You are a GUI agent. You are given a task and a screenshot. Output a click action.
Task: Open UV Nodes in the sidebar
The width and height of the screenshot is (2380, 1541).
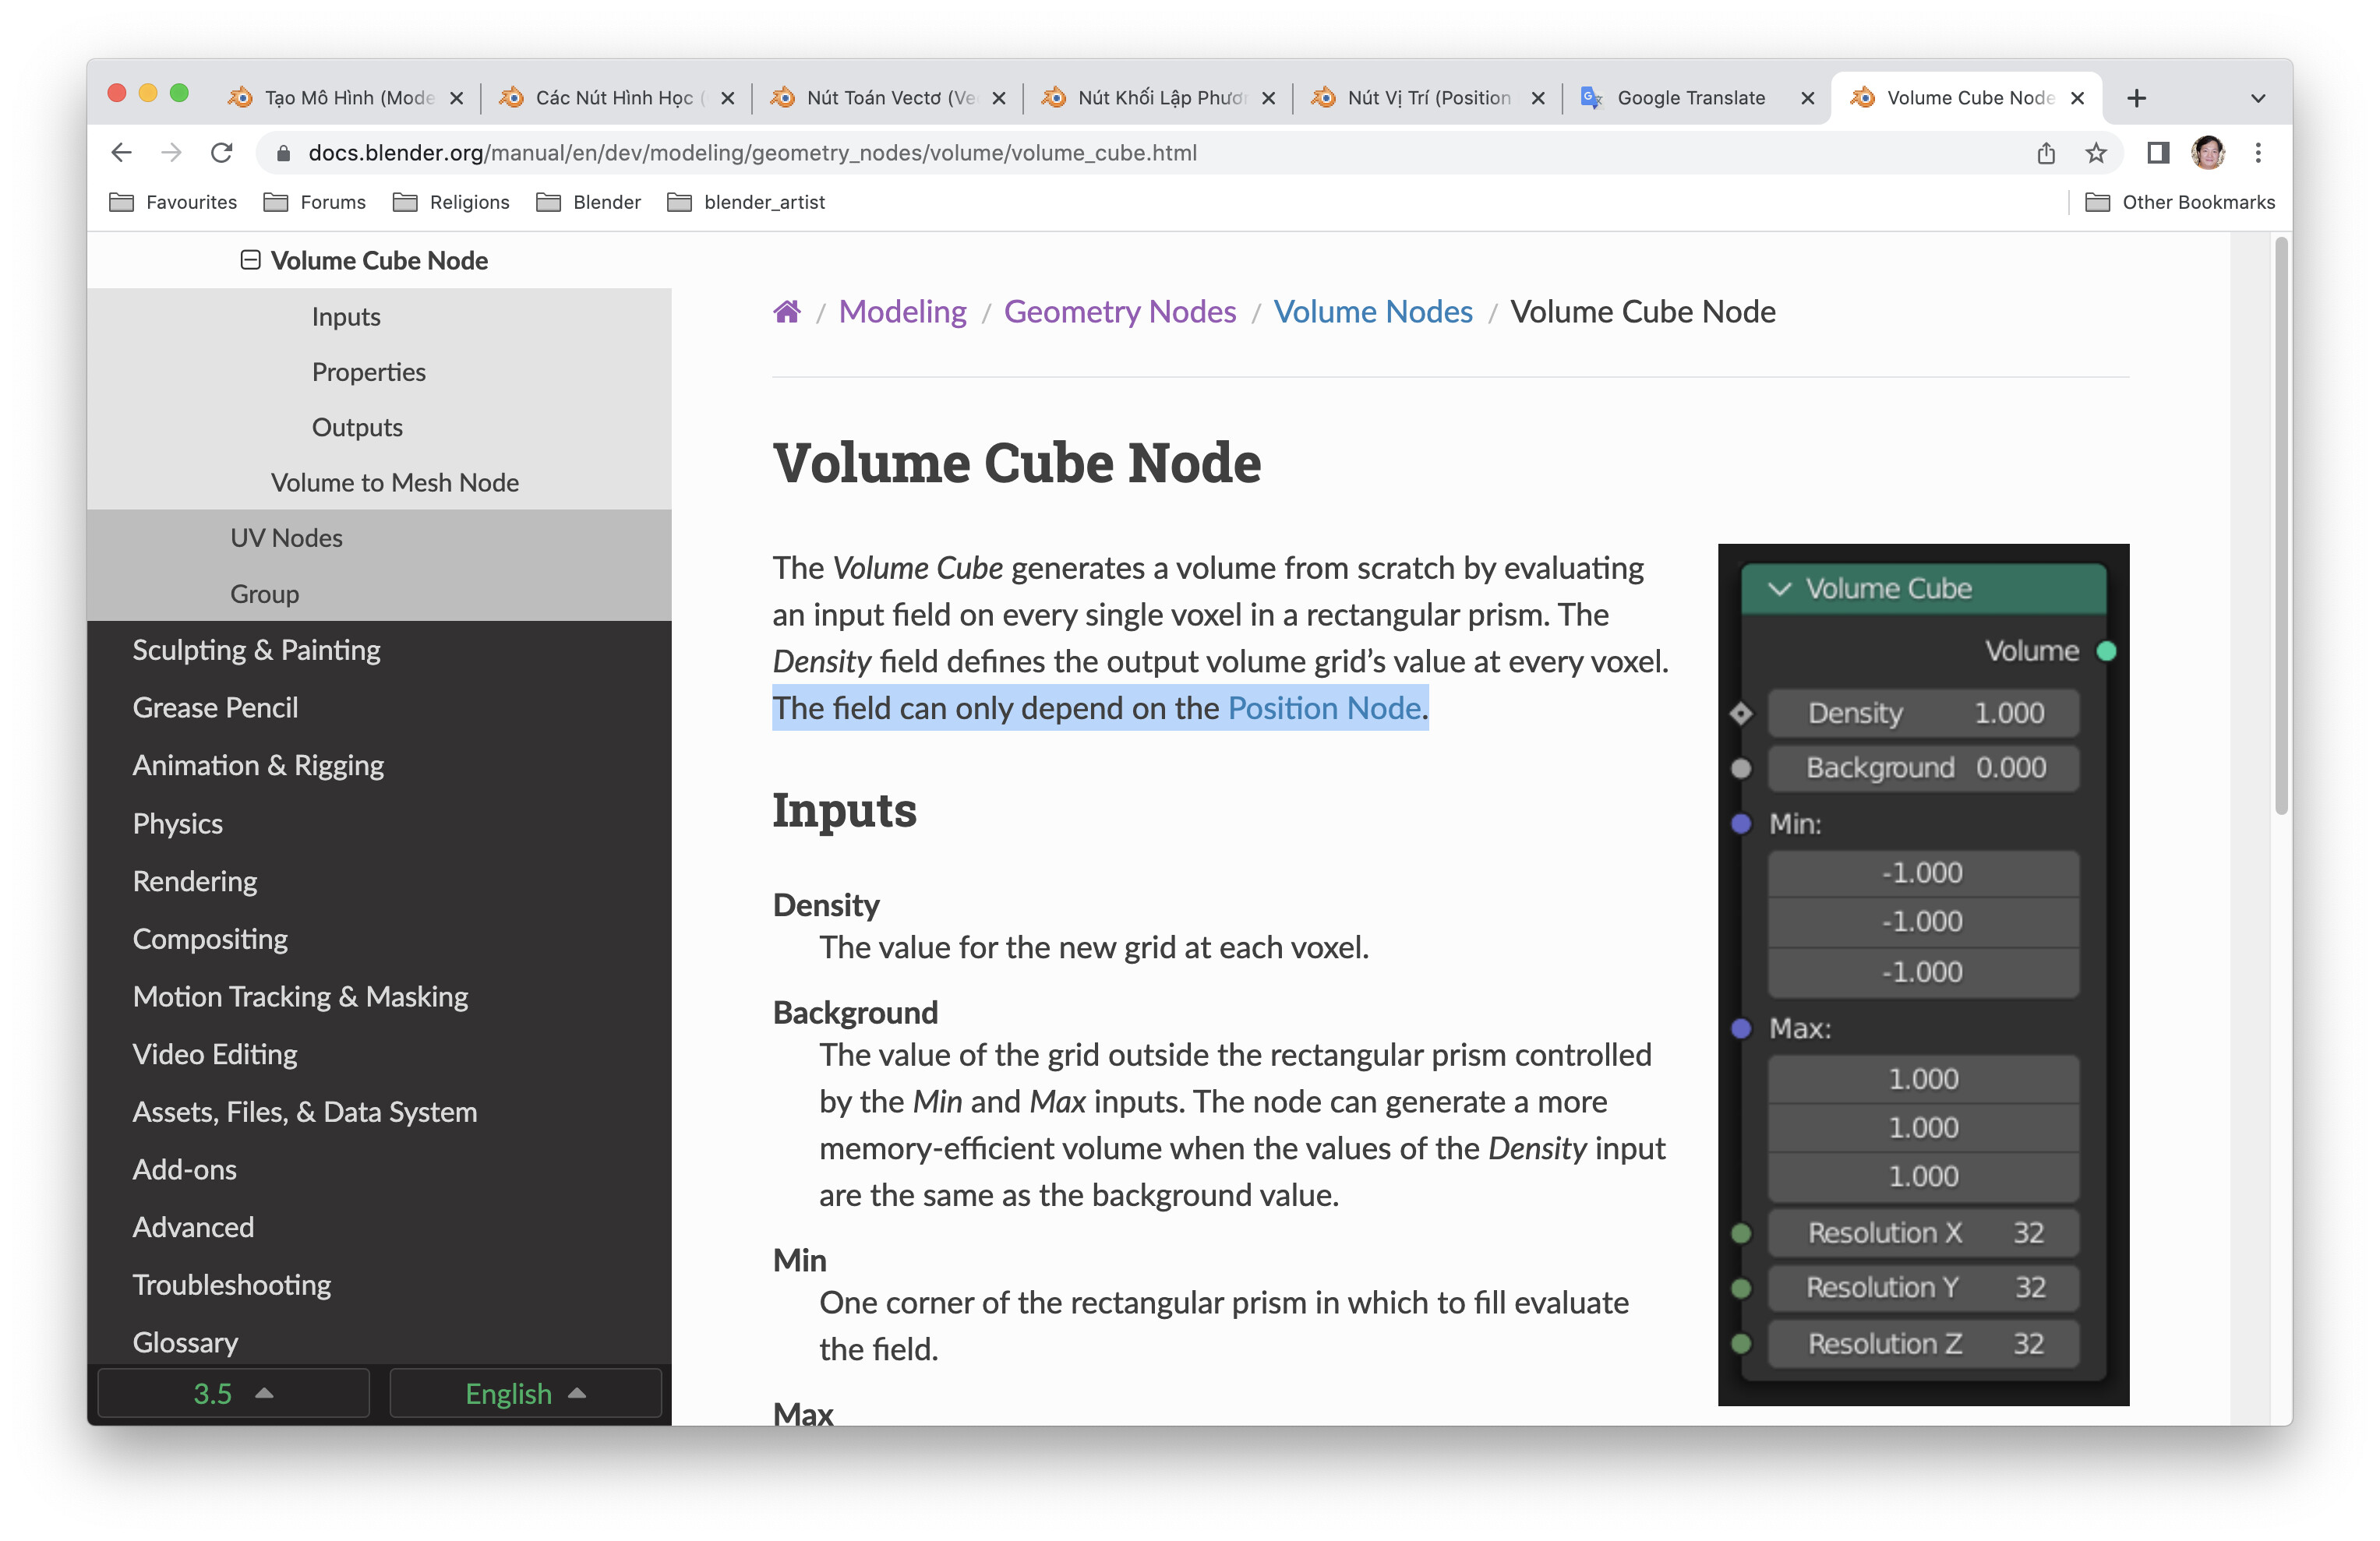click(x=286, y=538)
